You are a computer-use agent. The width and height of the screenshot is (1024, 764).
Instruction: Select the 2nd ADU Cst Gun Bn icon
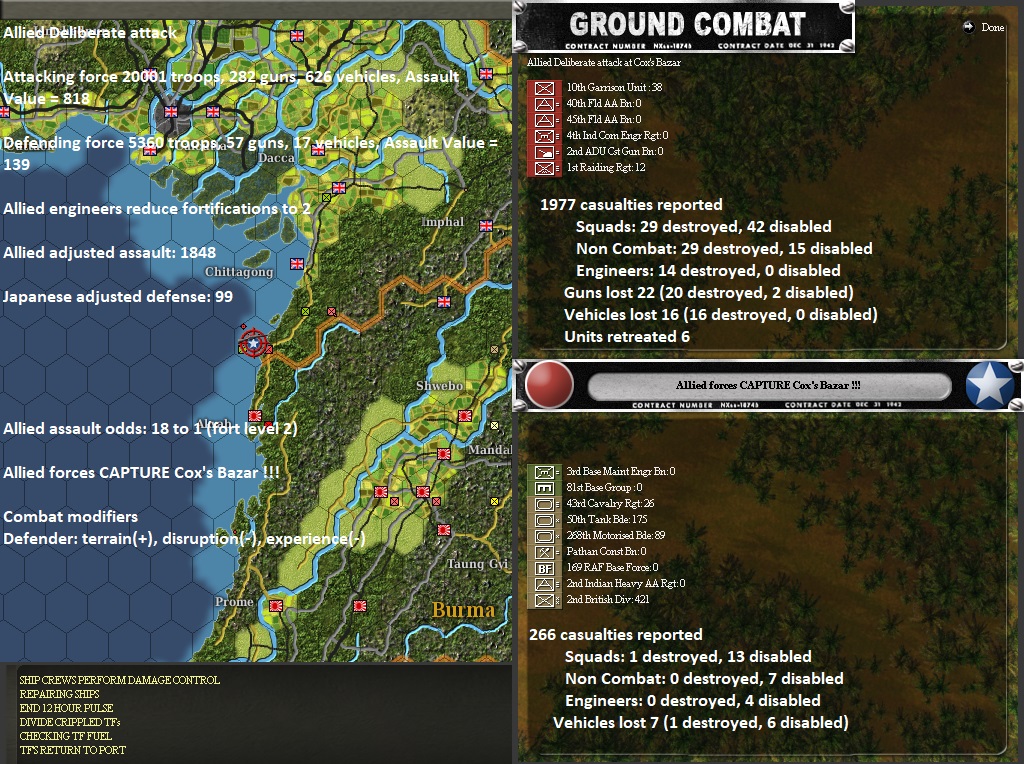(x=545, y=152)
